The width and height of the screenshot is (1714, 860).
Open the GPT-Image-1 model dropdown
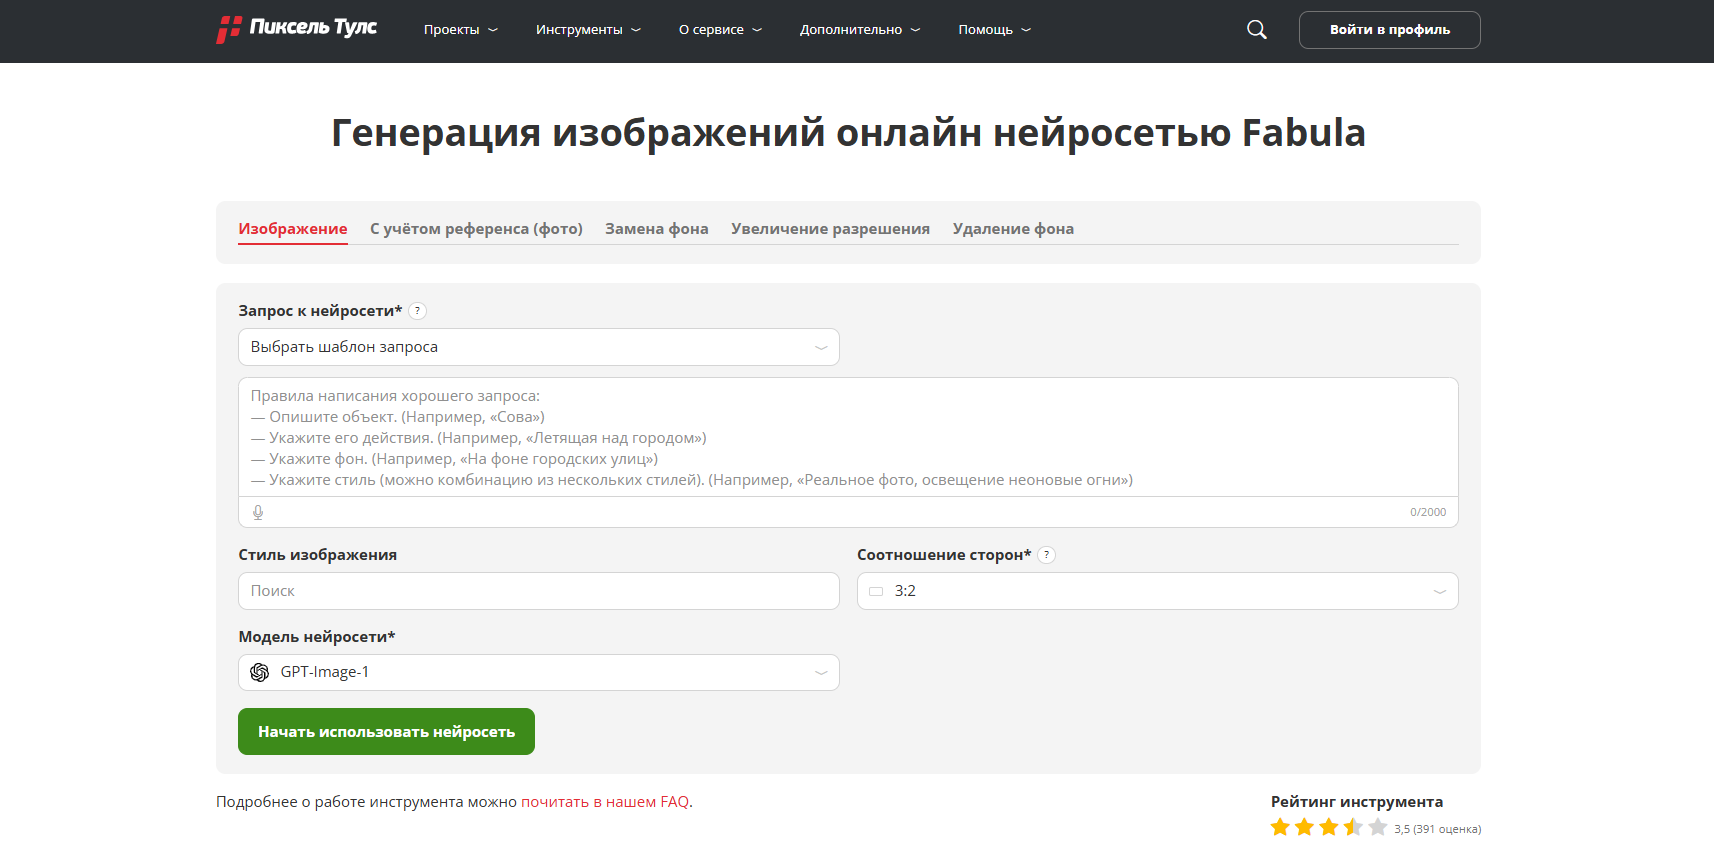click(x=538, y=672)
